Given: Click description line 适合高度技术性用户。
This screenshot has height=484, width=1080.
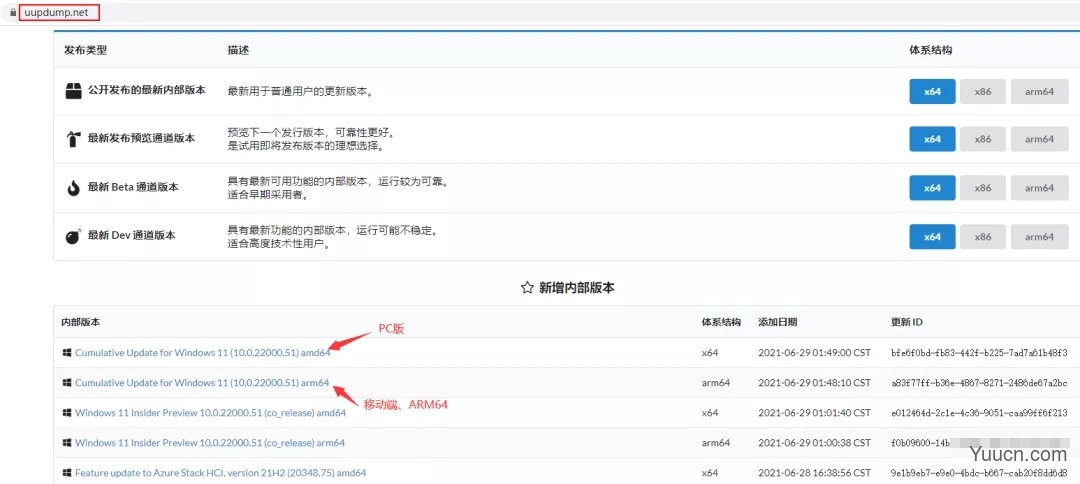Looking at the screenshot, I should click(x=277, y=244).
